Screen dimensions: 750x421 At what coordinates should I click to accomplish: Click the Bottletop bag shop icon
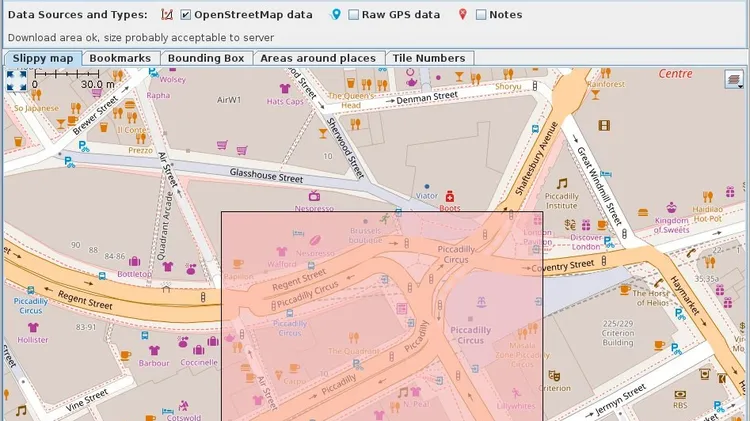[x=135, y=261]
